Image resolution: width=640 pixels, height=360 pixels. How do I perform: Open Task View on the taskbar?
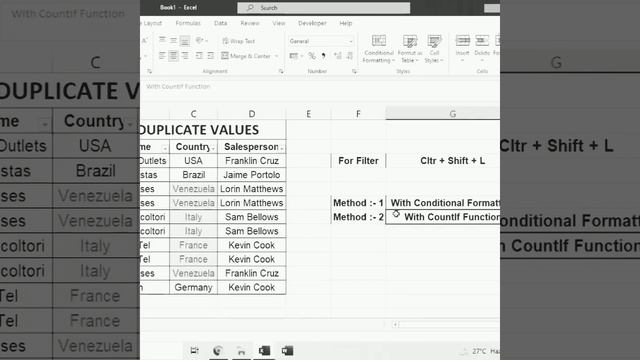pos(195,351)
